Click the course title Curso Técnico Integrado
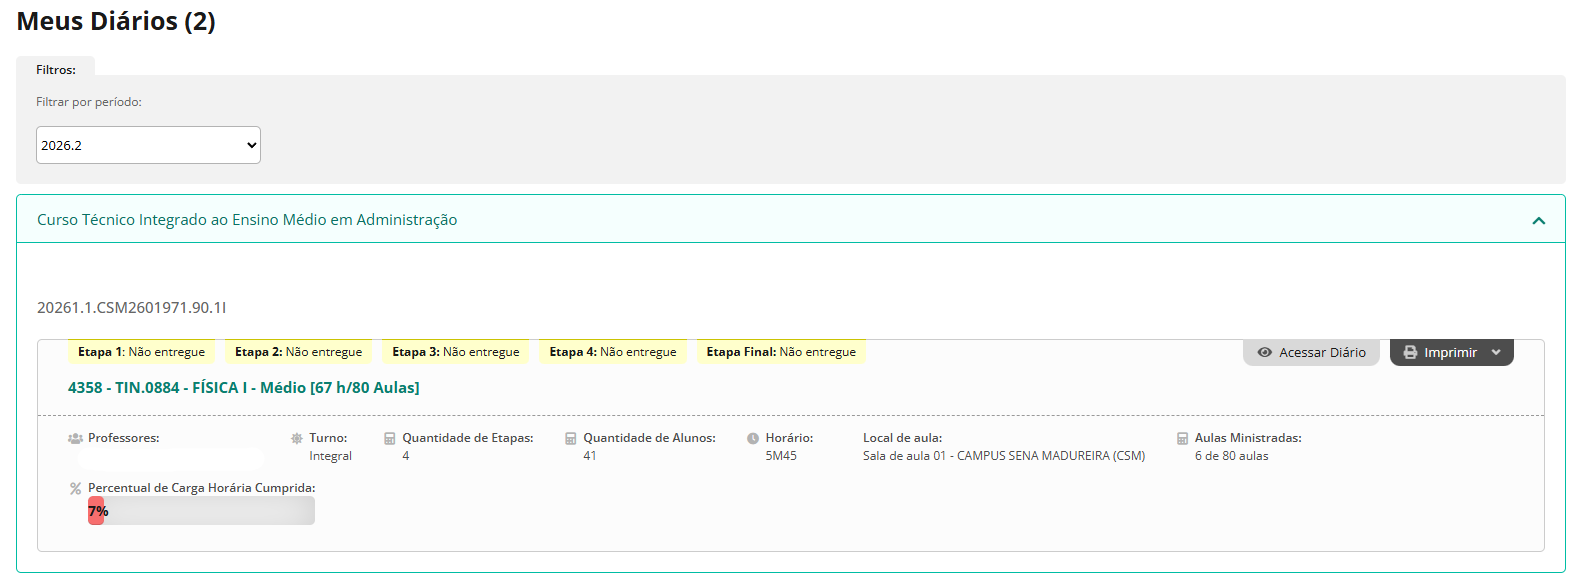The image size is (1582, 578). point(247,220)
